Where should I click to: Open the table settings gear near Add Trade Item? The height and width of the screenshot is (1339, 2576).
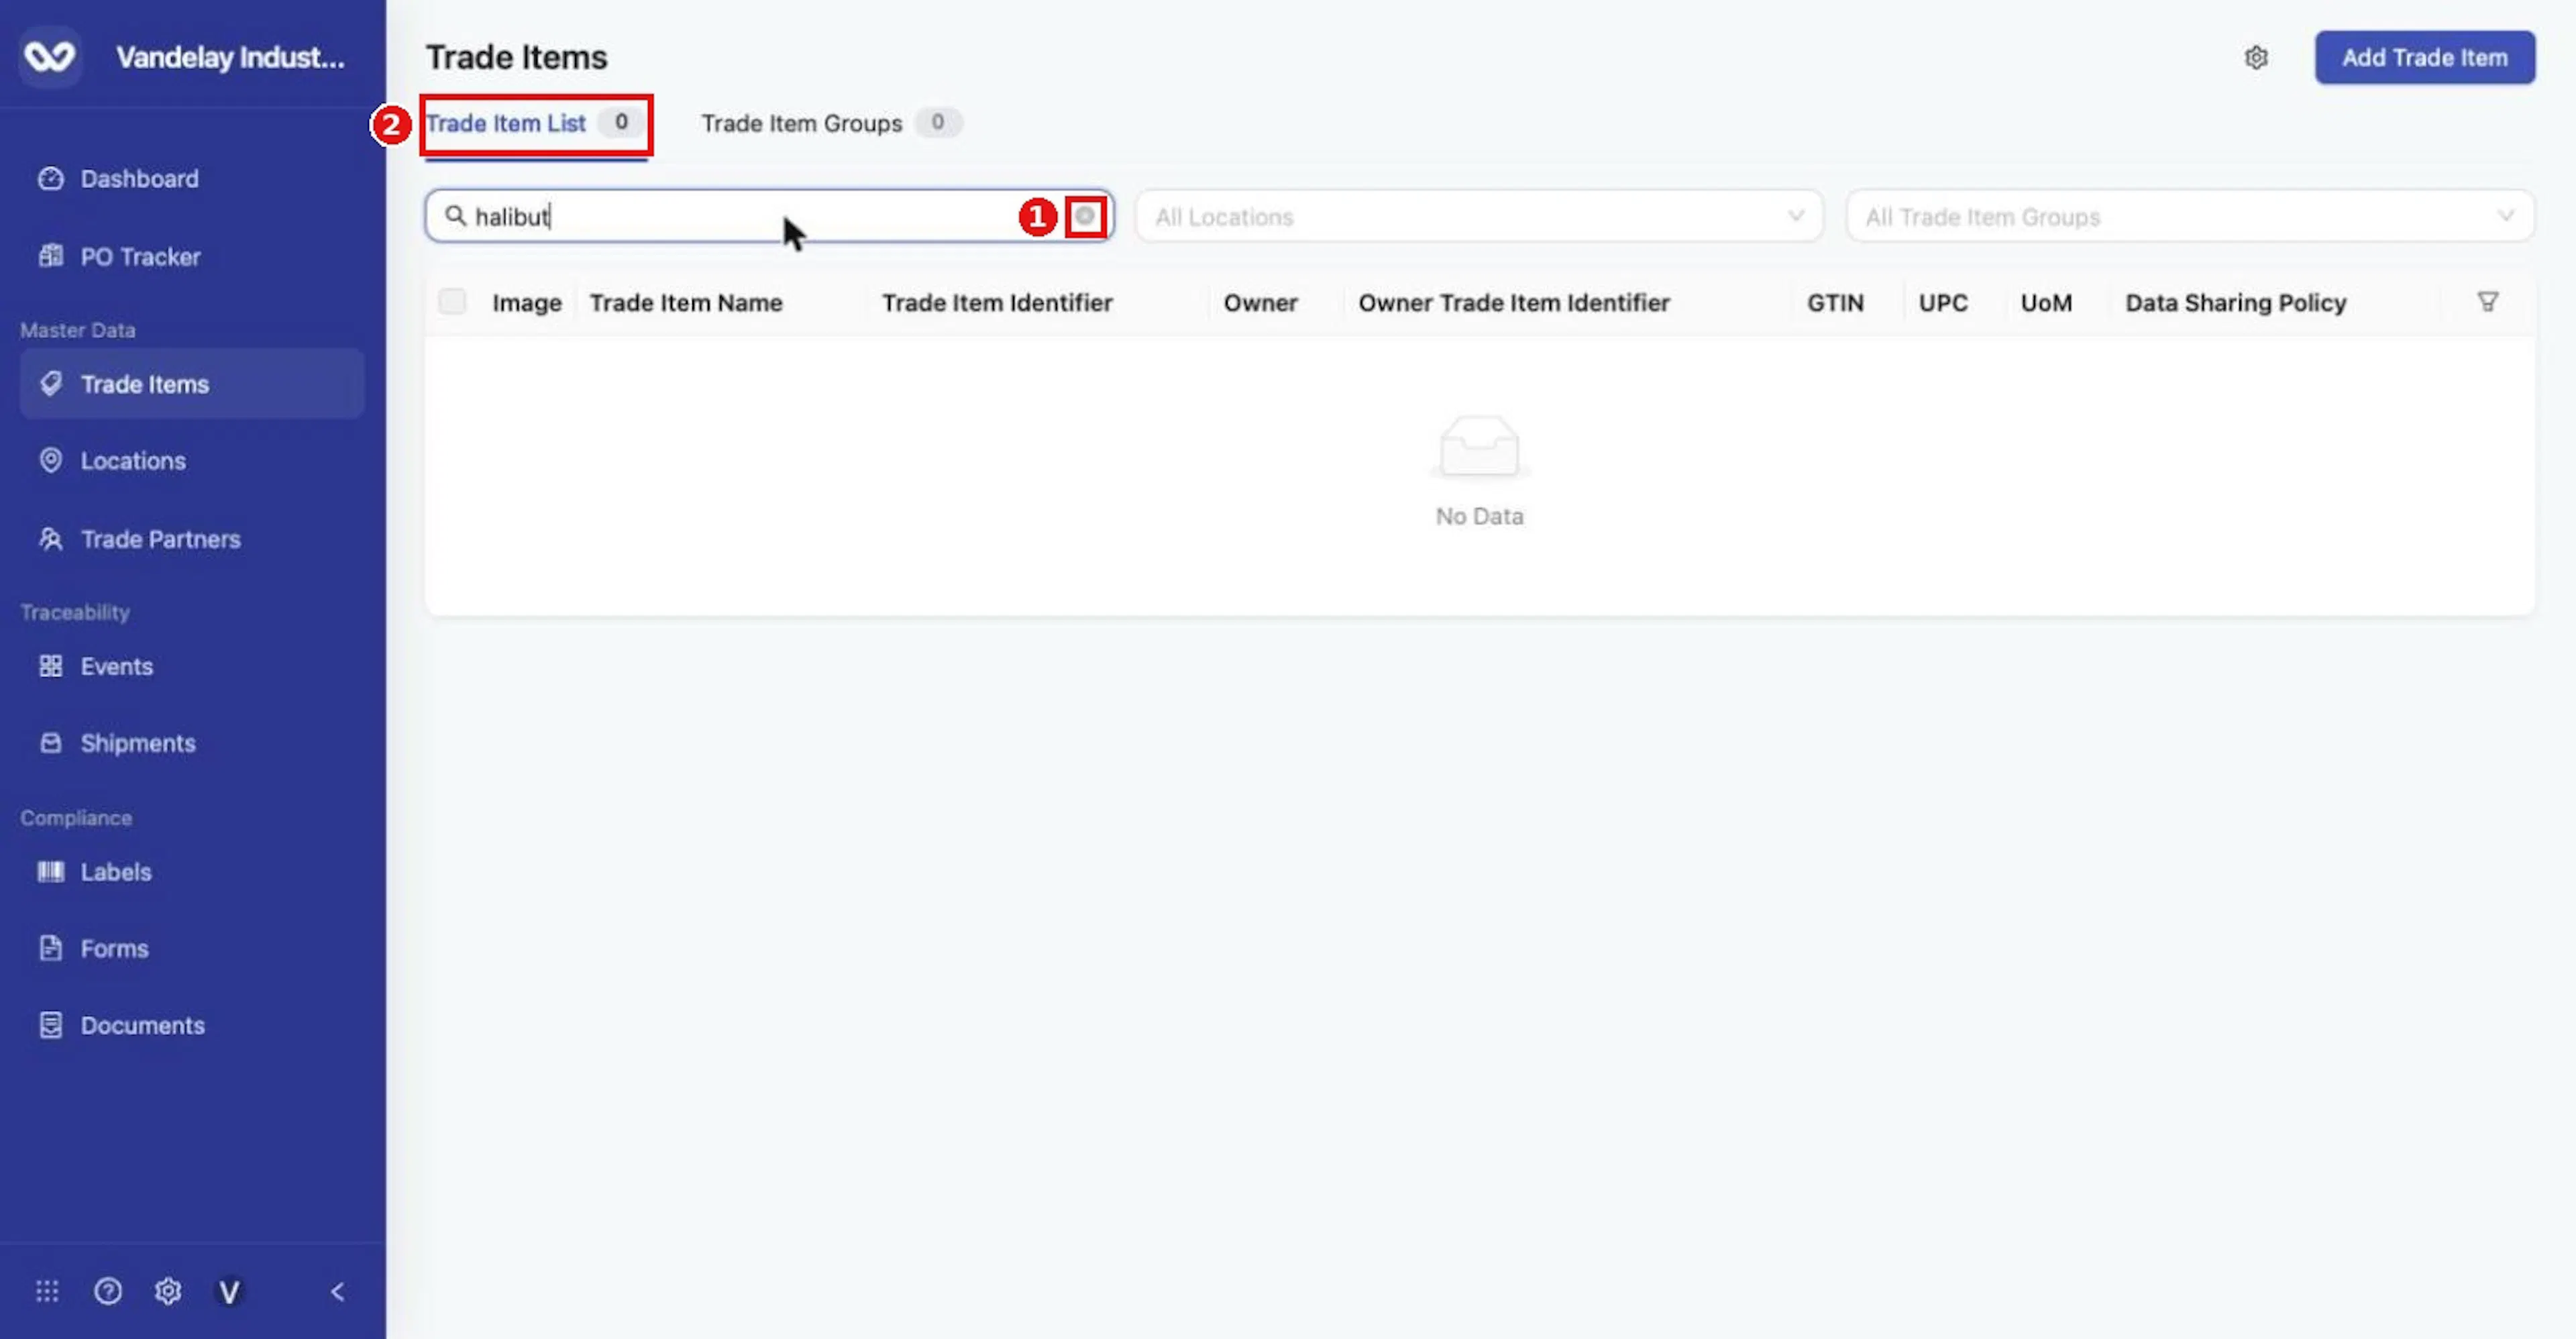pyautogui.click(x=2256, y=58)
